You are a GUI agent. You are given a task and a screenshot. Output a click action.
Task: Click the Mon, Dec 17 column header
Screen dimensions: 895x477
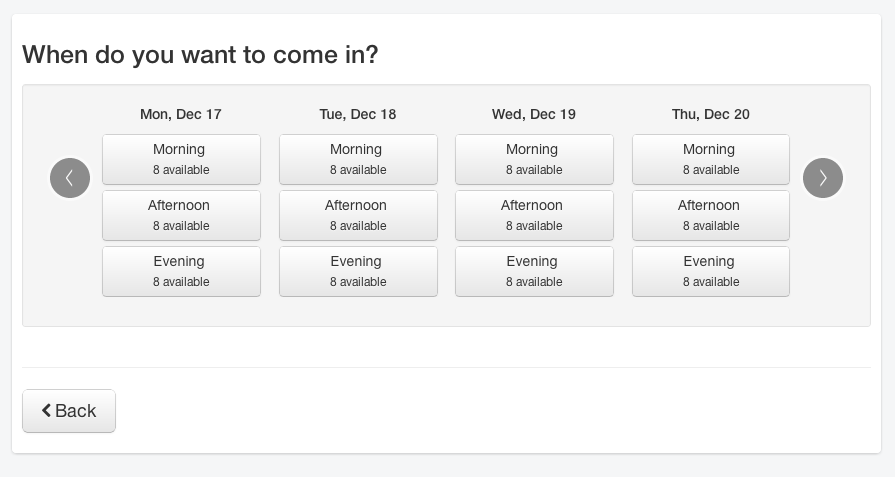click(181, 114)
